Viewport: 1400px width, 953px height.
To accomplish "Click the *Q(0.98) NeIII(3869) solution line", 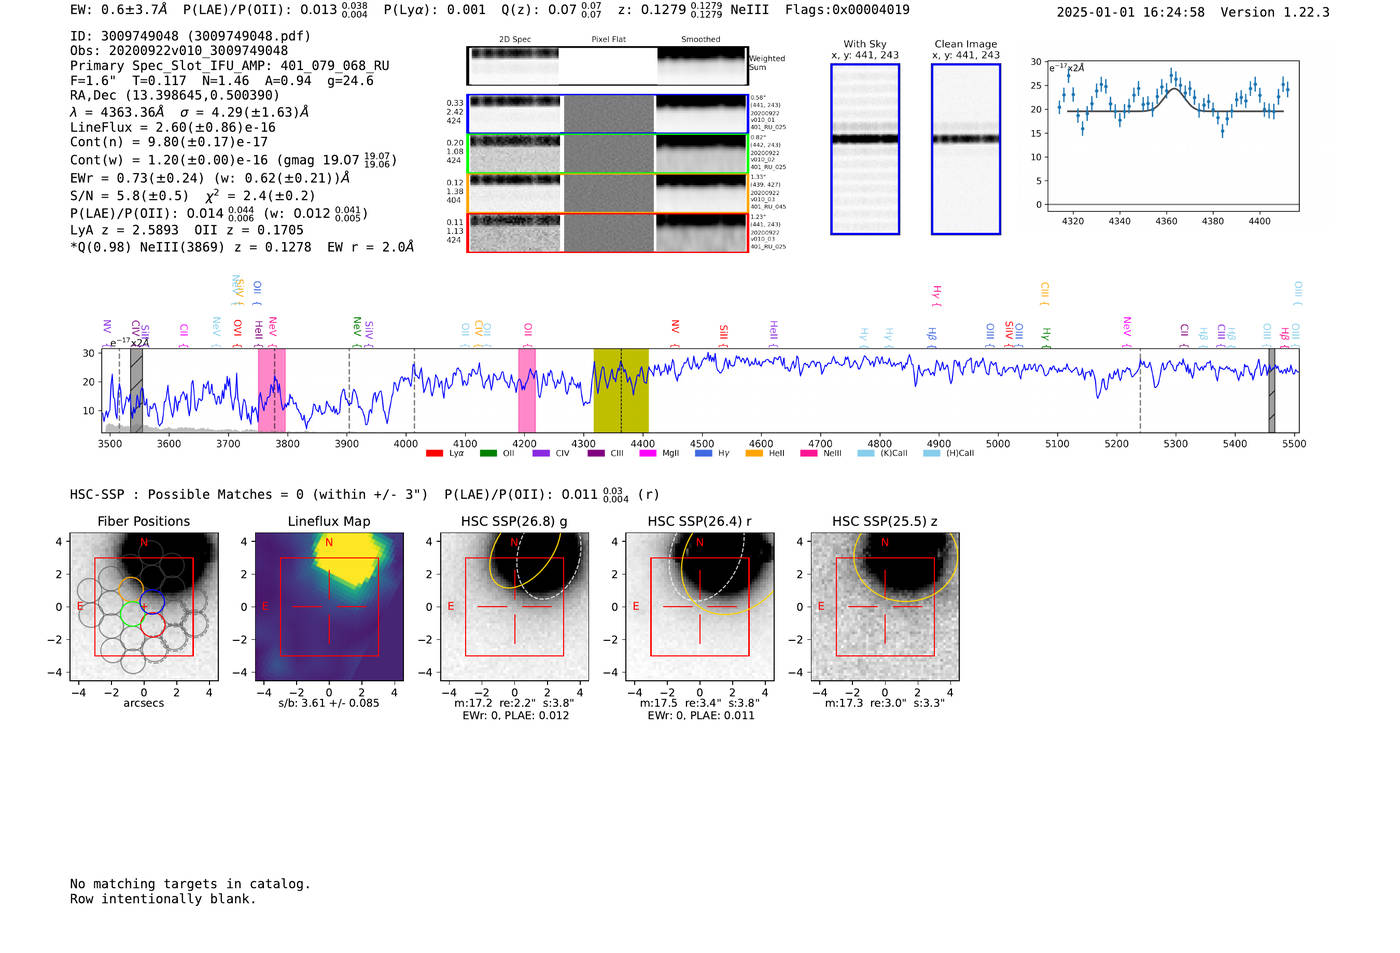I will (242, 247).
